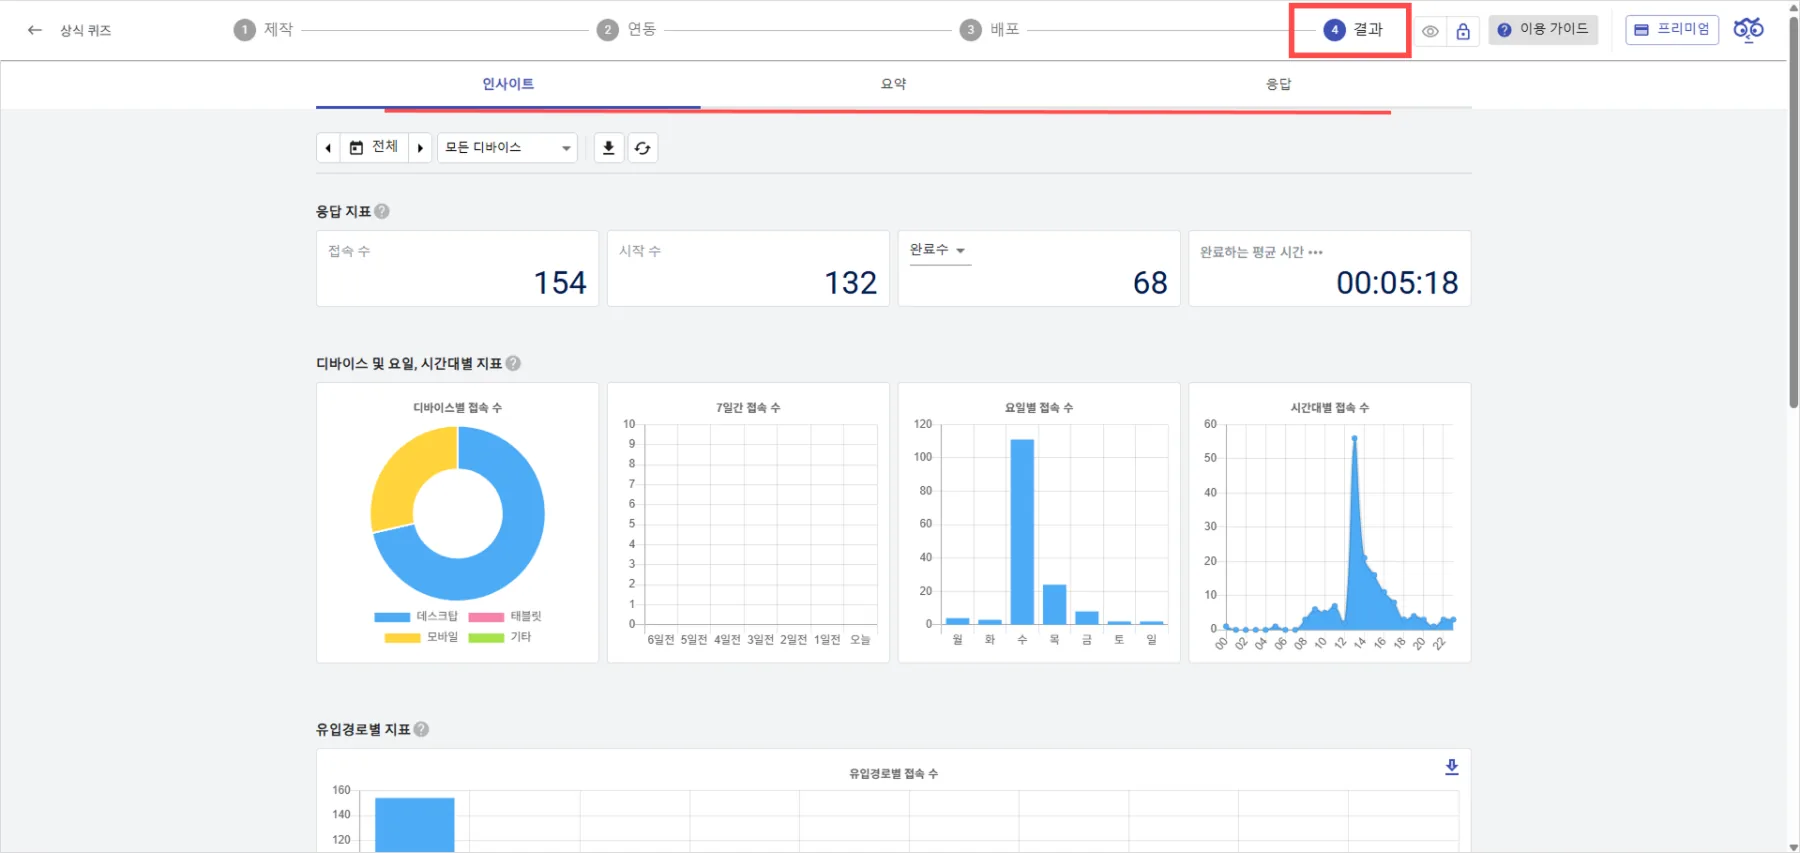Click the 접속 수 value 154
Image resolution: width=1800 pixels, height=853 pixels.
pos(560,283)
